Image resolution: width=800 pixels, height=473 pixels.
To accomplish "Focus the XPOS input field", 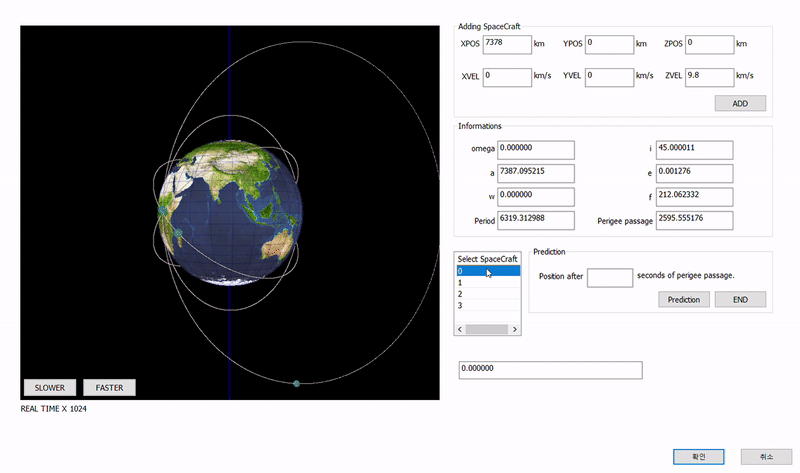I will [507, 44].
